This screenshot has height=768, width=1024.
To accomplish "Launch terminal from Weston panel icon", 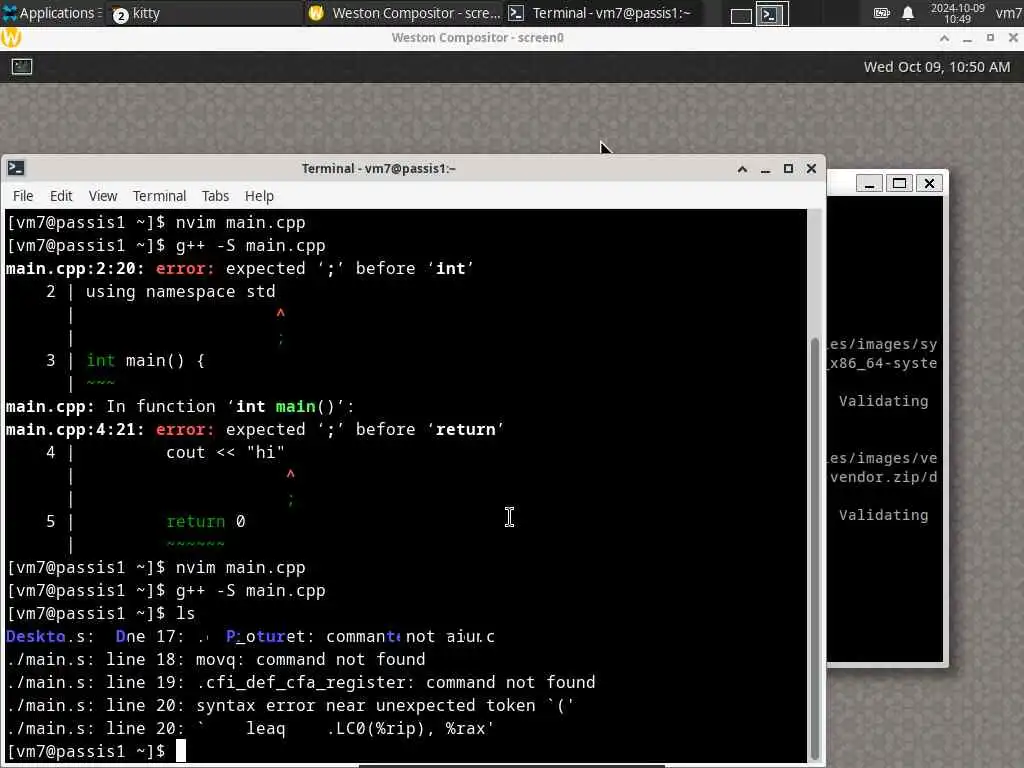I will [x=22, y=67].
